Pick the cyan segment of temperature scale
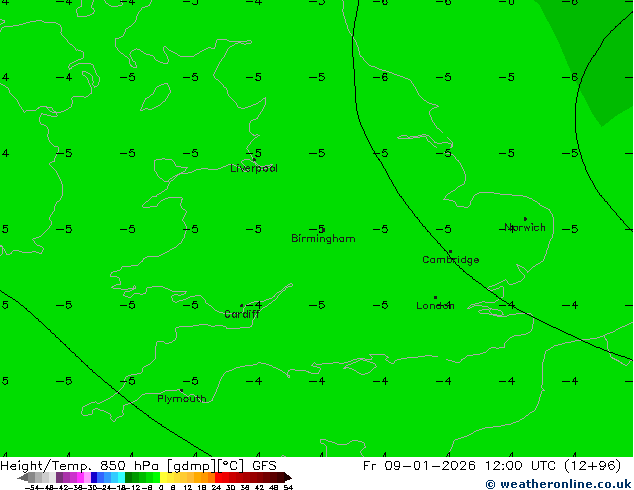Viewport: 634px width, 490px height. click(x=121, y=477)
